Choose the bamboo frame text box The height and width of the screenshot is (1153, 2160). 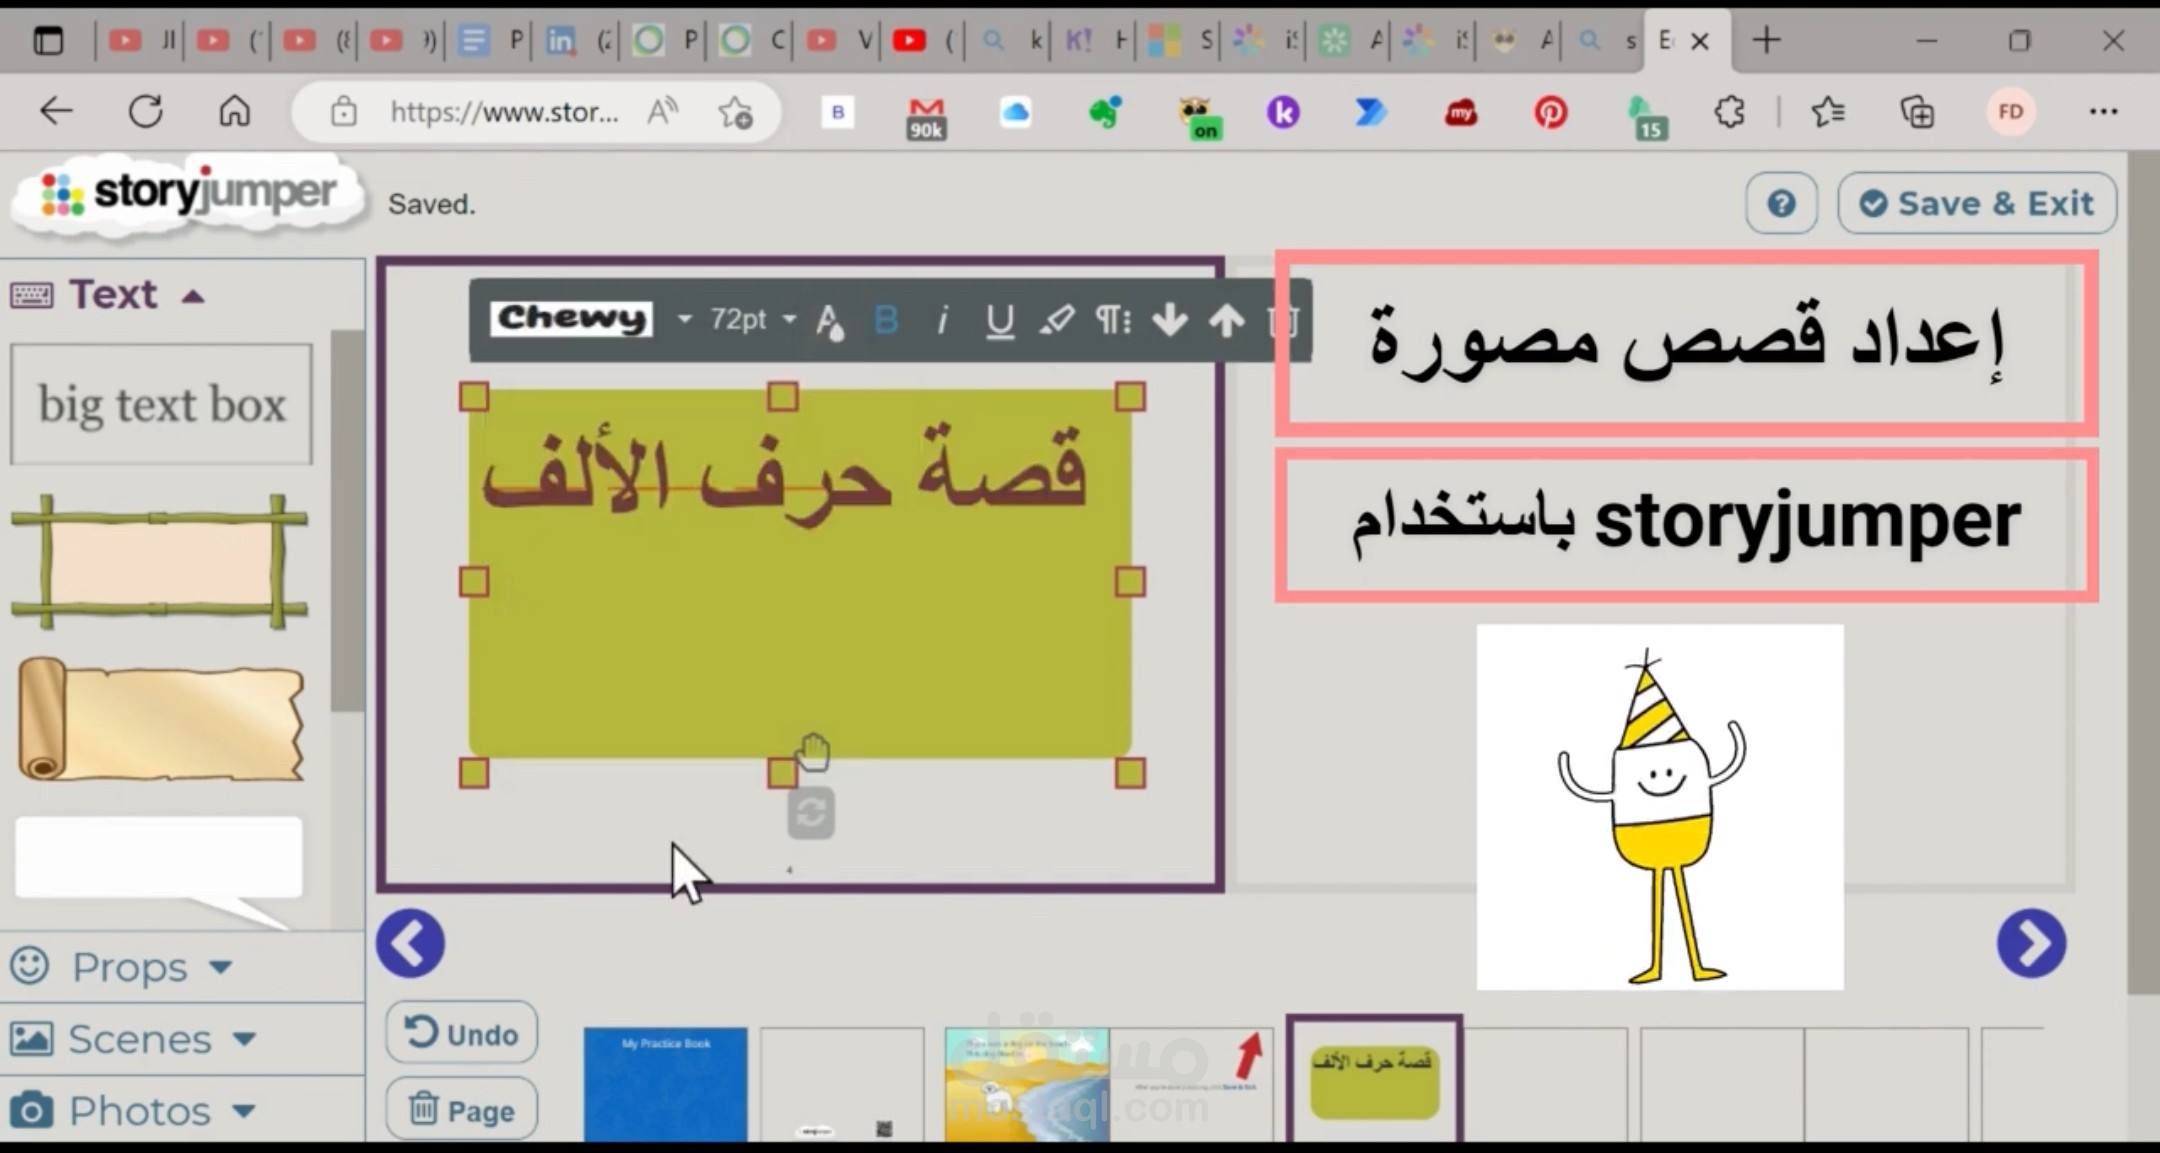pyautogui.click(x=160, y=562)
